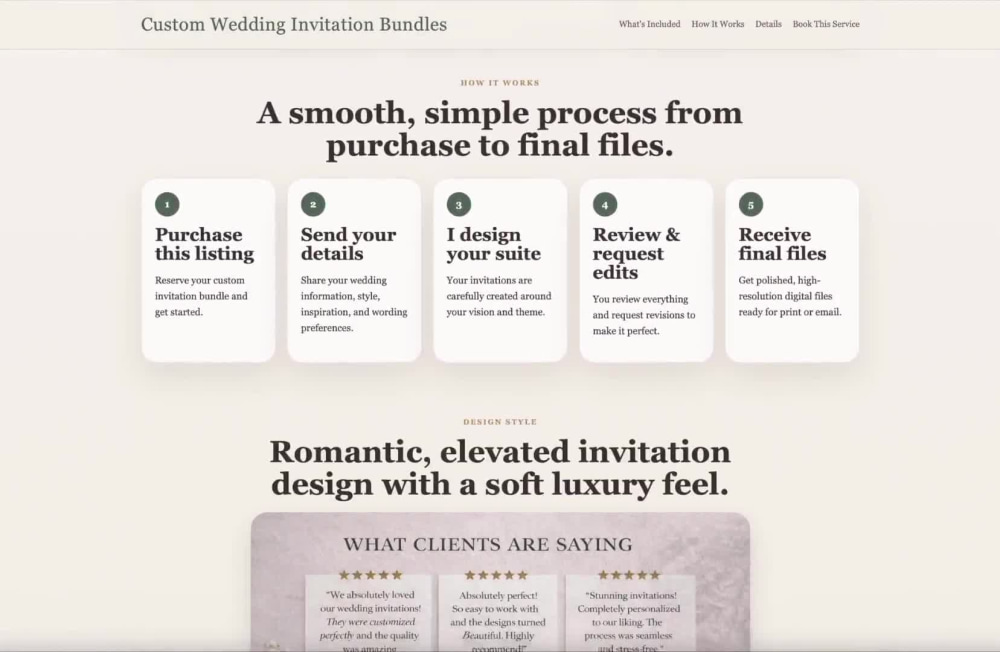Viewport: 1000px width, 652px height.
Task: Click the 'WHAT CLIENTS ARE SAYING' image title
Action: (488, 544)
